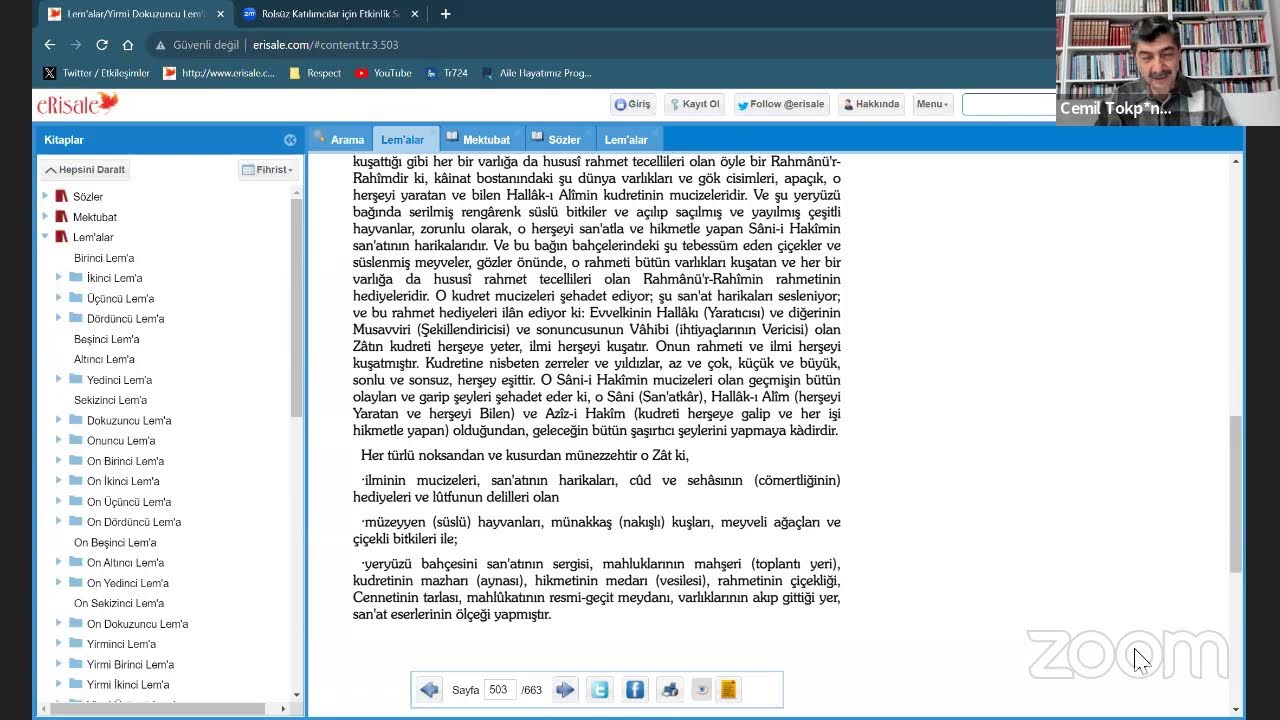Open browser home page icon
Screen dimensions: 1280x720
(128, 45)
